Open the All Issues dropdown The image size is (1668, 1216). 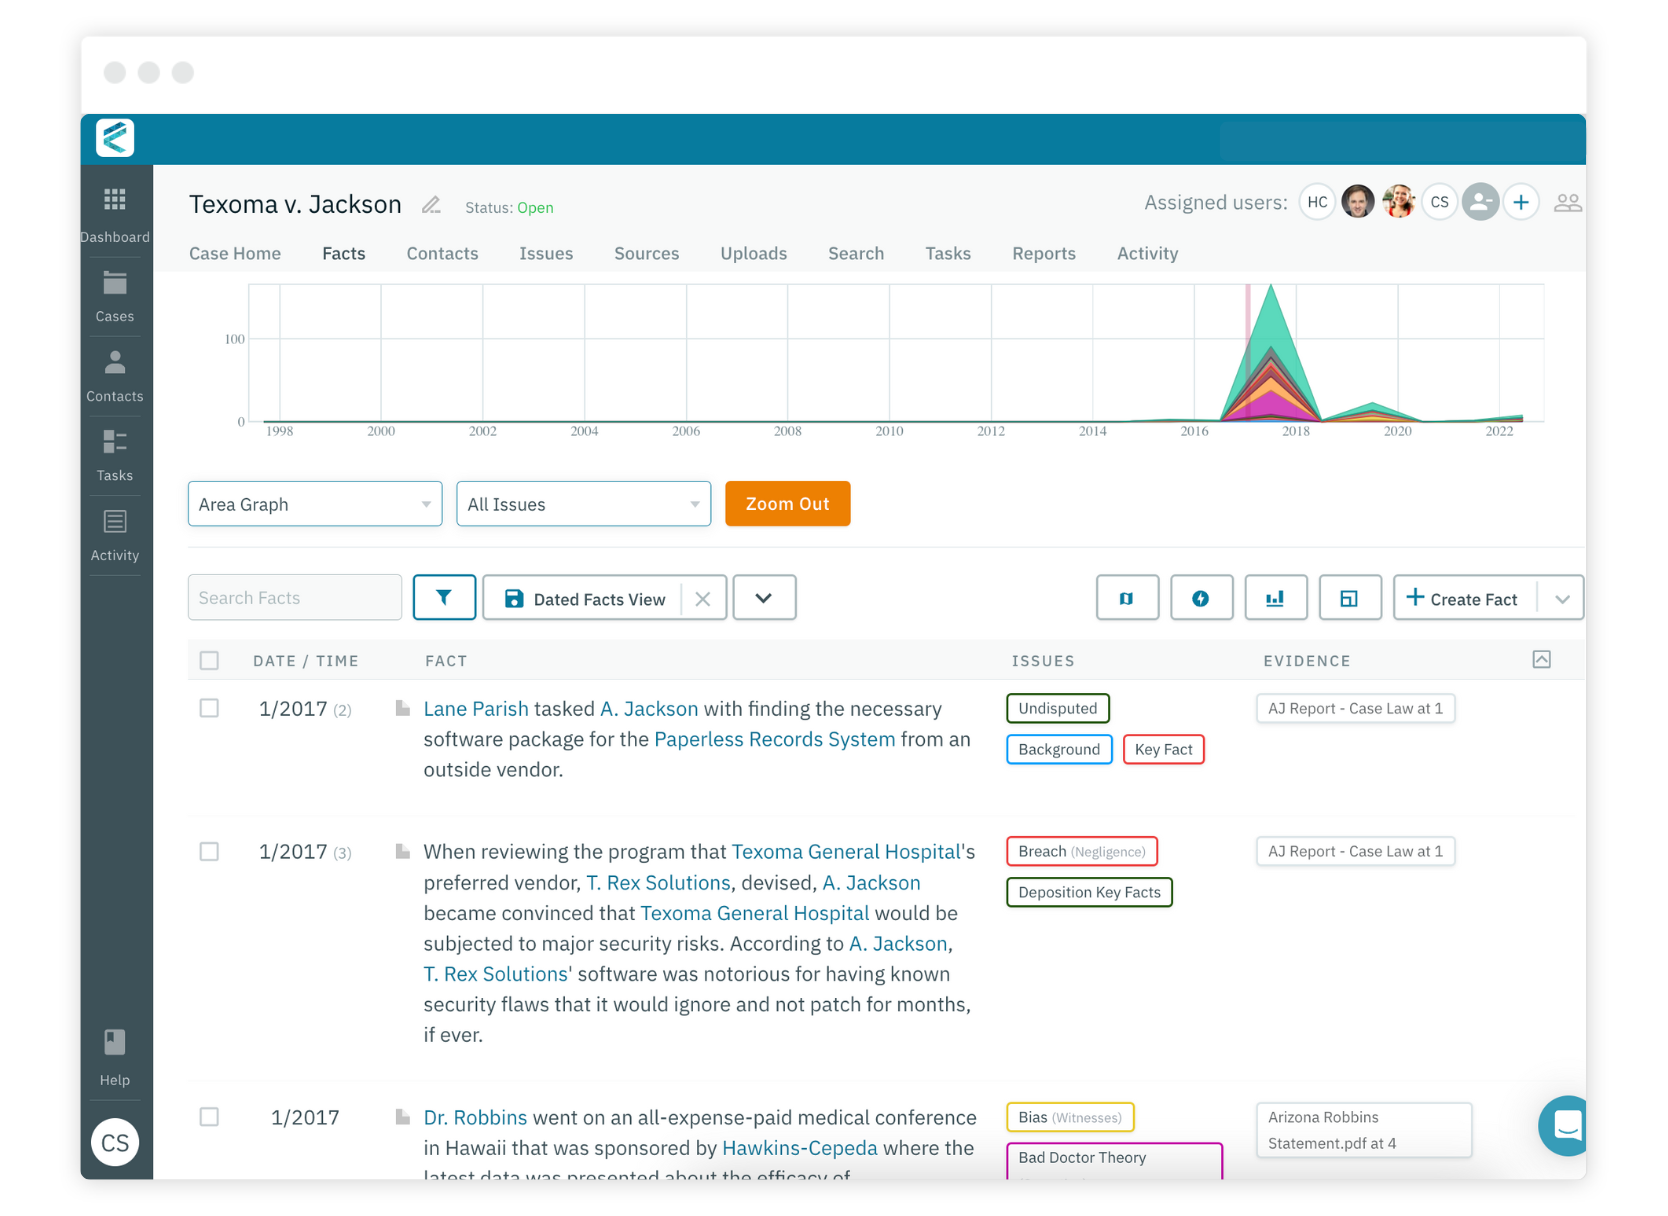click(583, 503)
